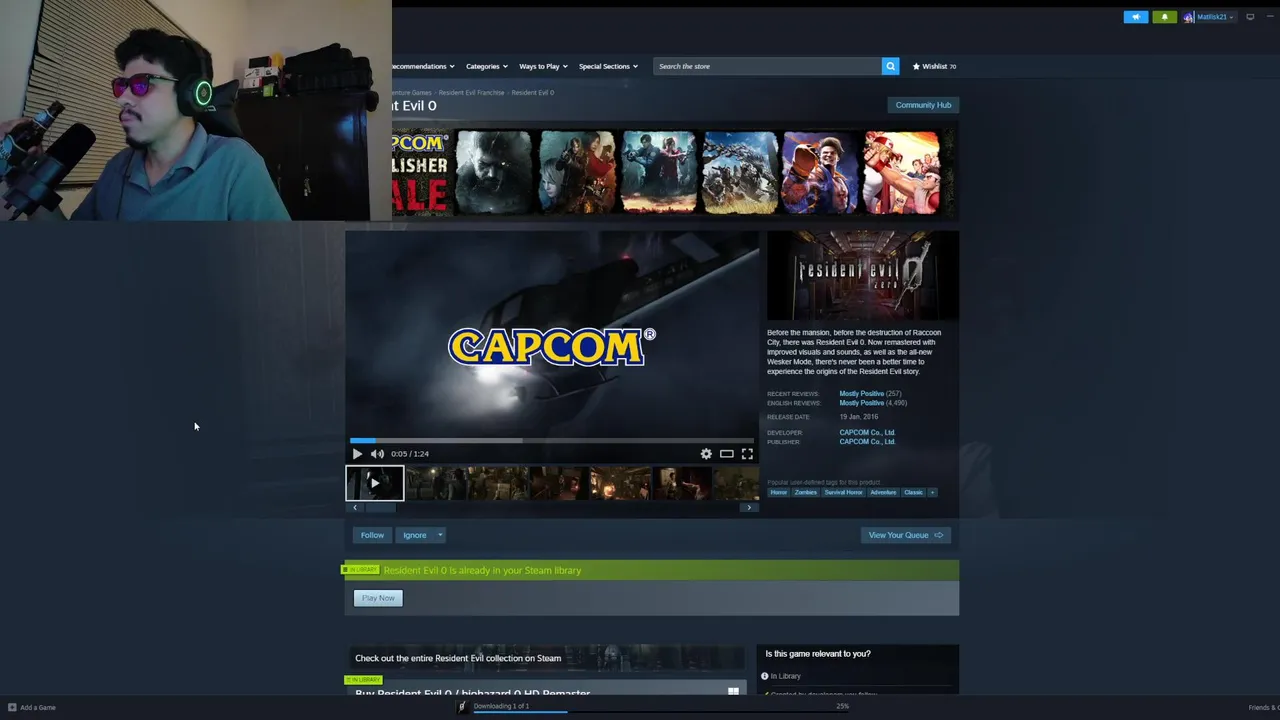The width and height of the screenshot is (1280, 720).
Task: Click the In Library badge on green banner
Action: (x=361, y=570)
